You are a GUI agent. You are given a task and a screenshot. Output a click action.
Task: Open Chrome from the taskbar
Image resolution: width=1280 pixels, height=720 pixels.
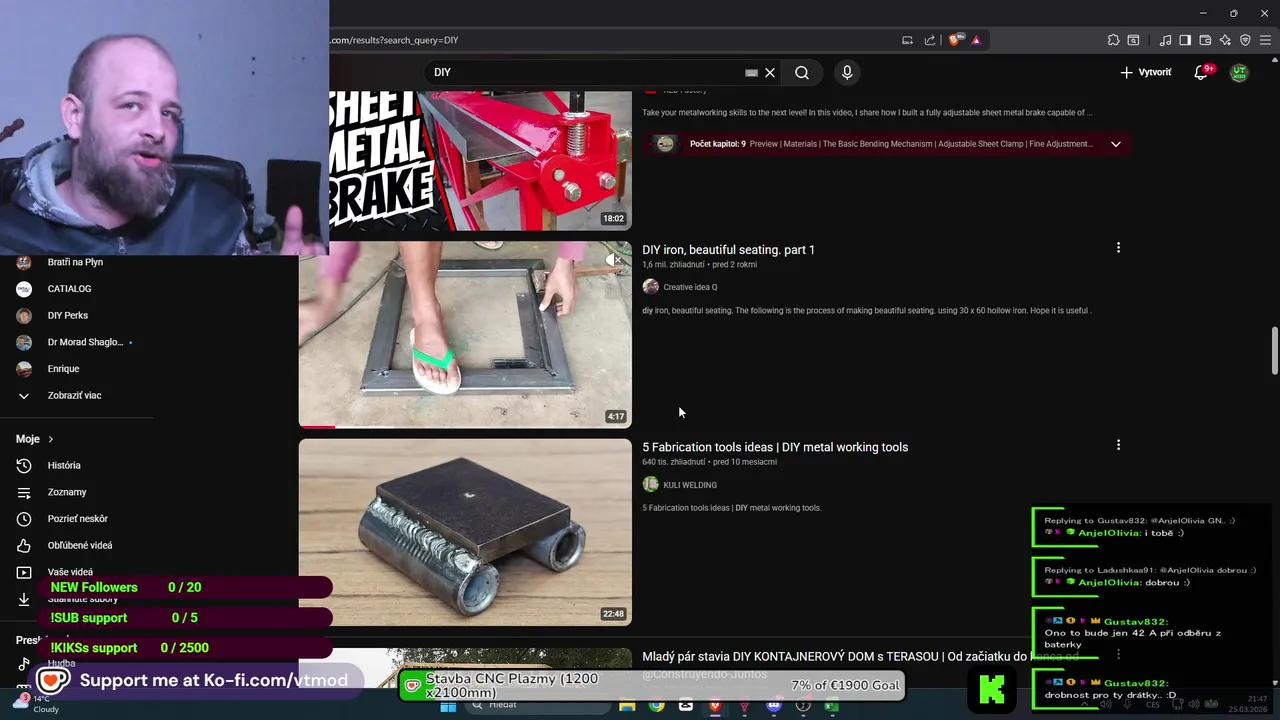tap(656, 706)
